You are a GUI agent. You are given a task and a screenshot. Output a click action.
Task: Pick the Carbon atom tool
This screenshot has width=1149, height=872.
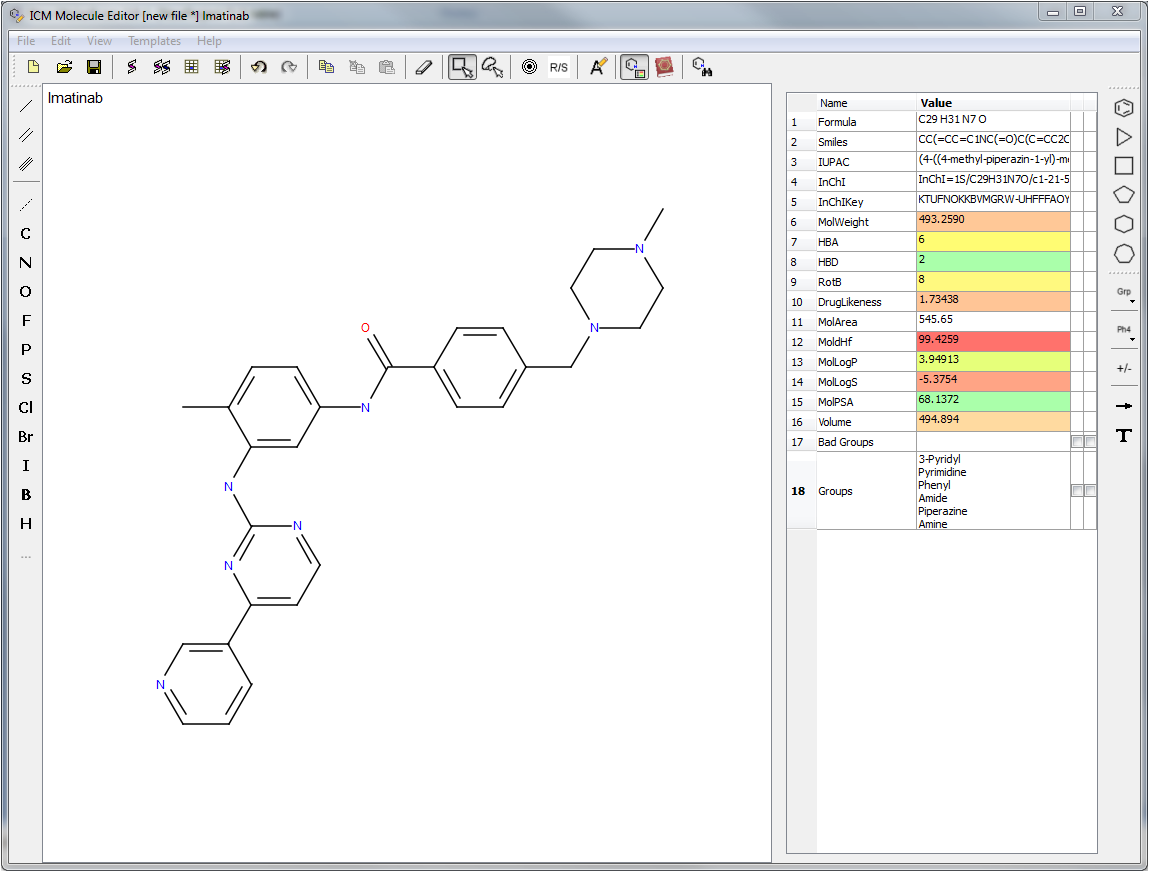point(26,234)
